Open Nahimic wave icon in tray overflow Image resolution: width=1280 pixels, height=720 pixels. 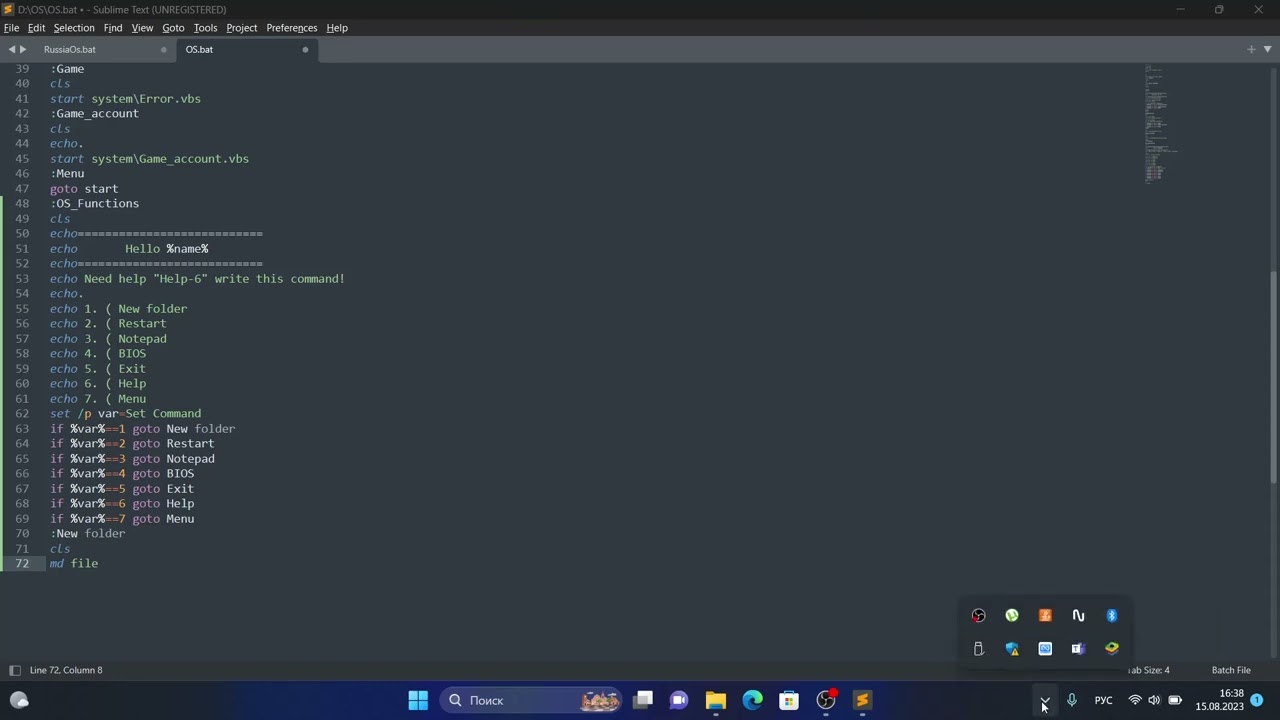pos(1078,616)
